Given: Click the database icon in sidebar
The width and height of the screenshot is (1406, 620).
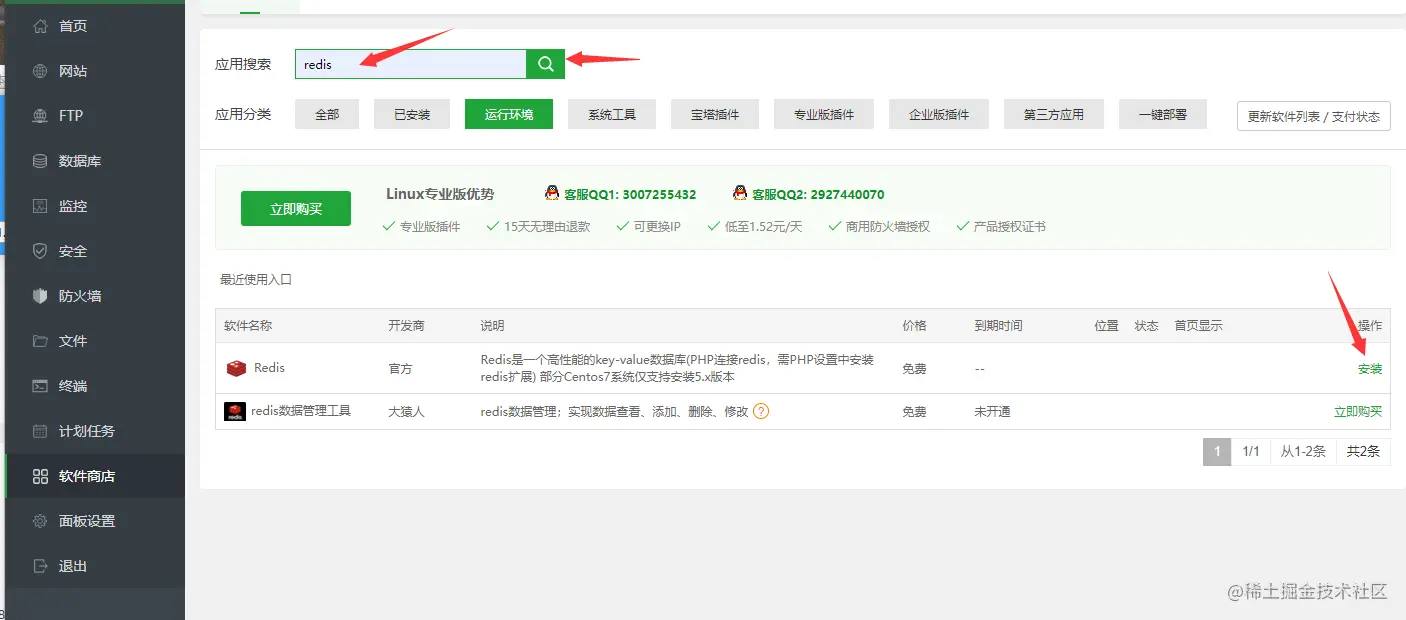Looking at the screenshot, I should 40,161.
